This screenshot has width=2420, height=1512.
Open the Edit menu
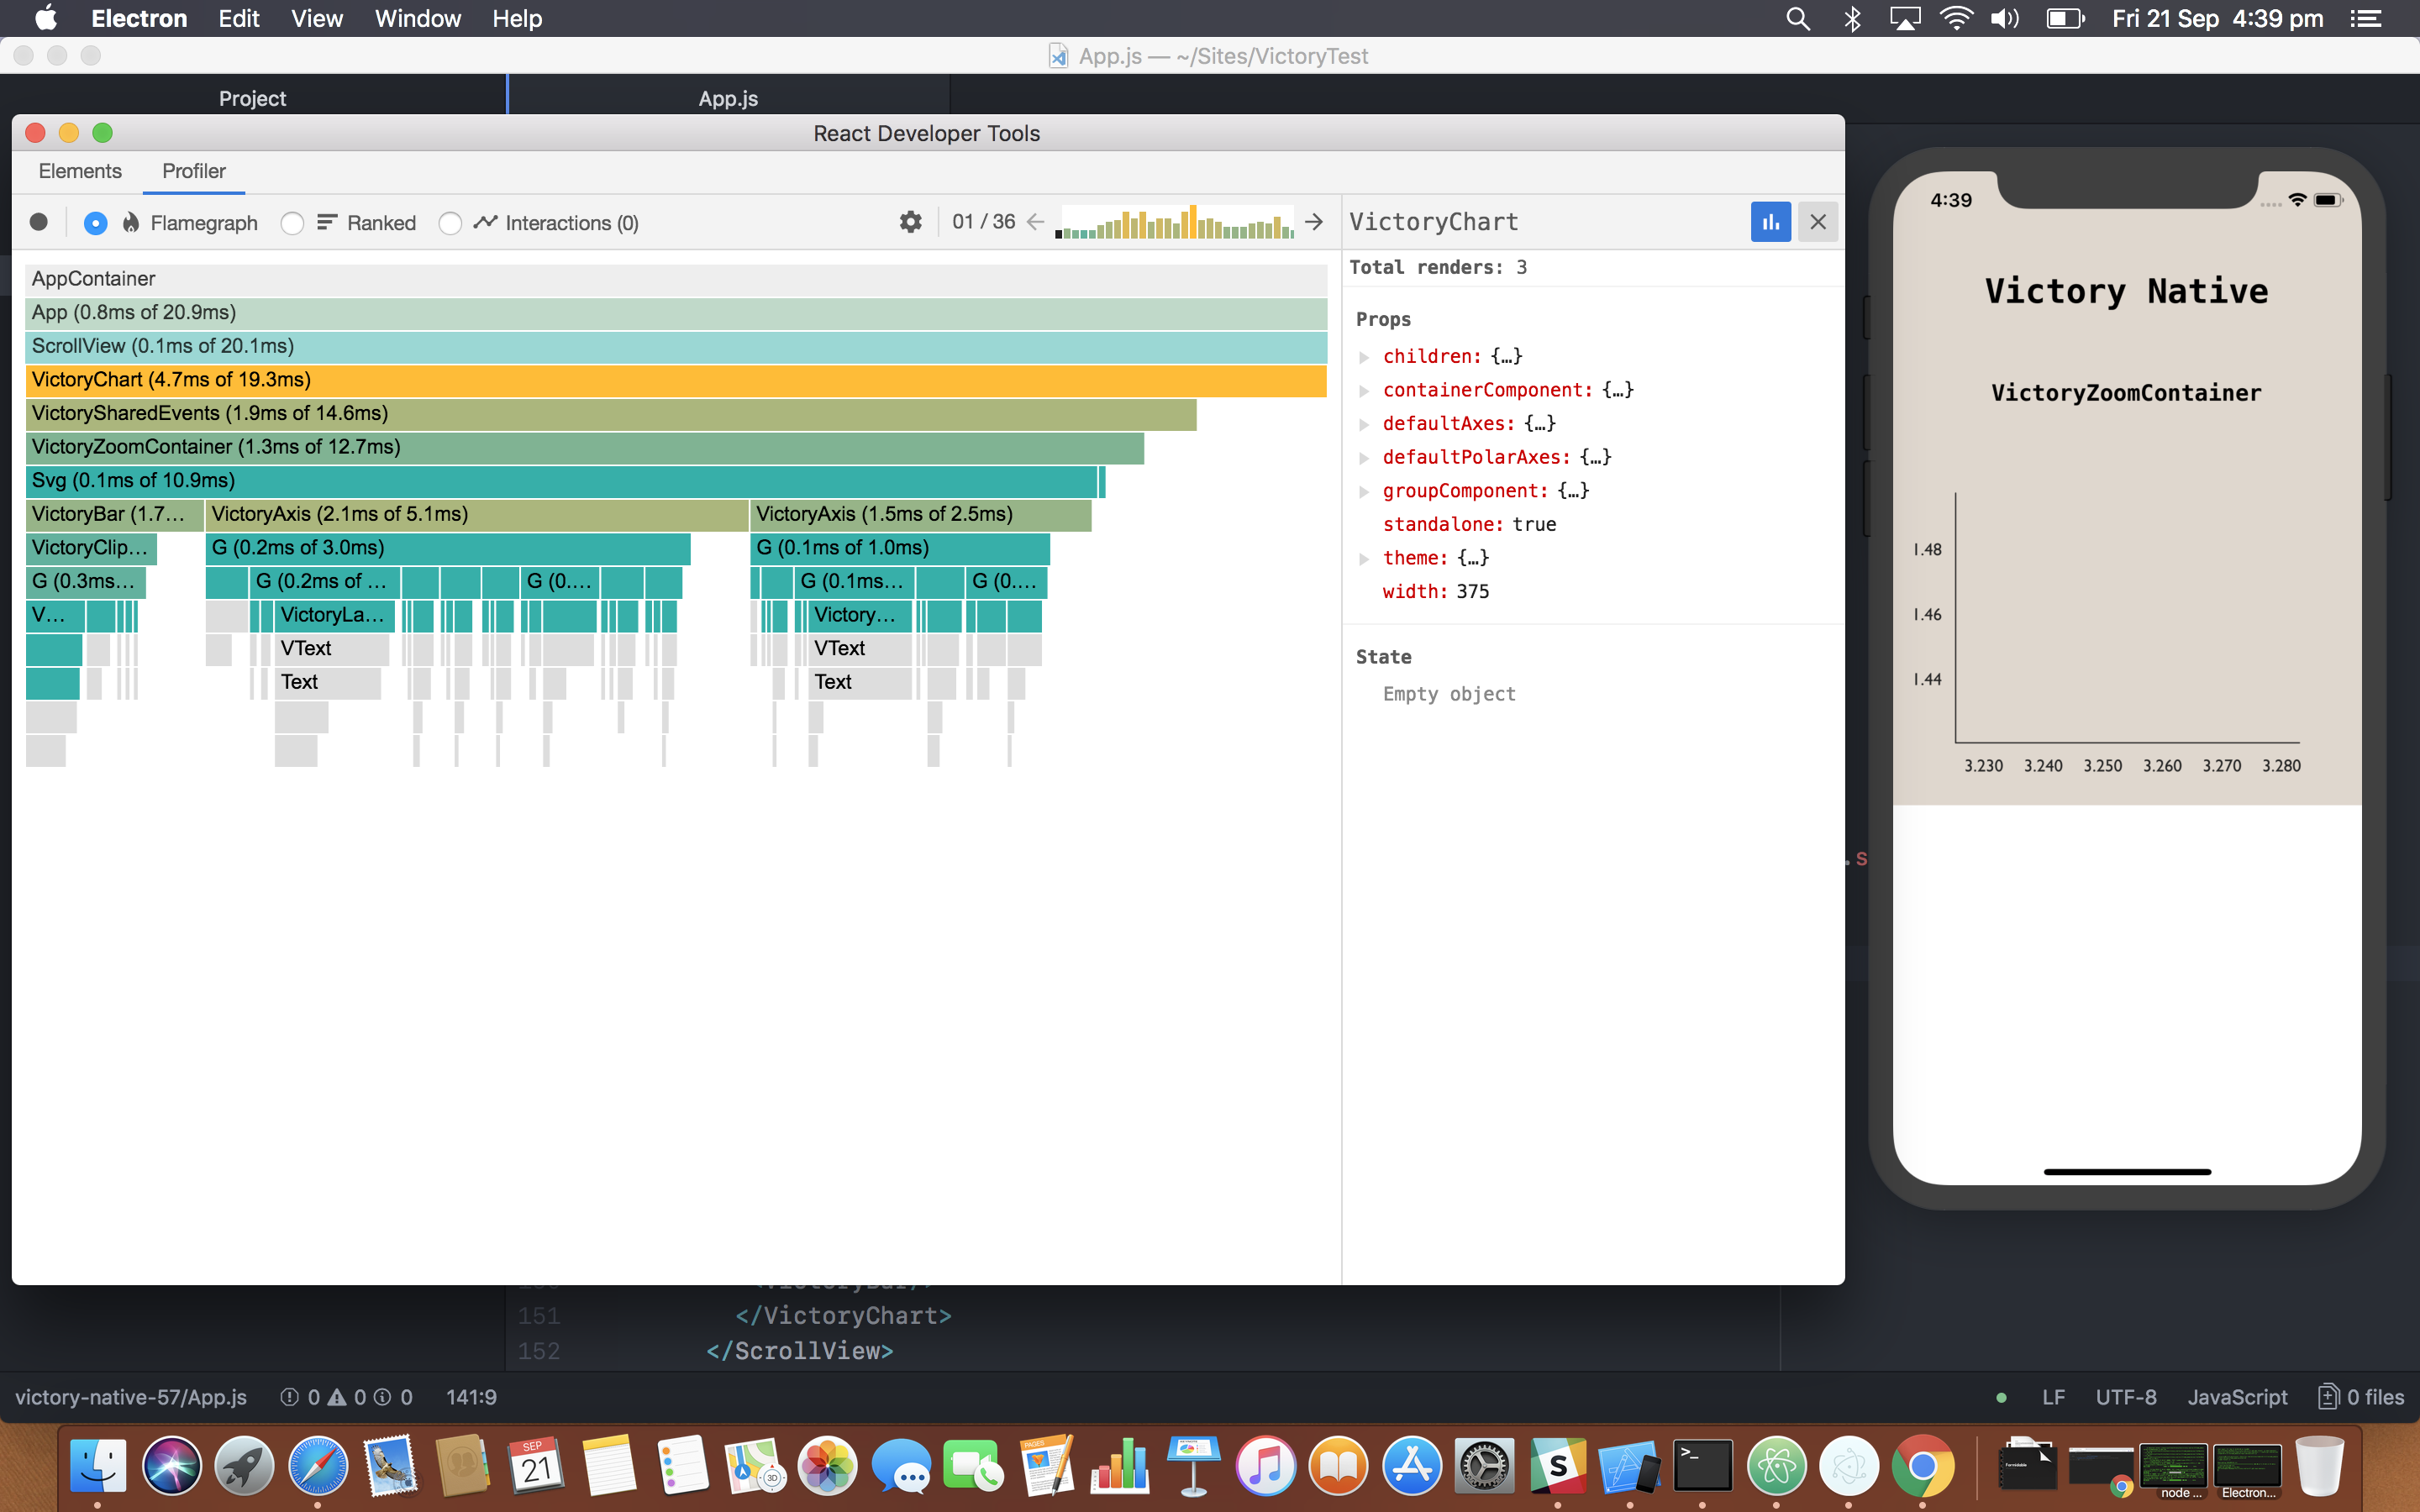(x=239, y=18)
